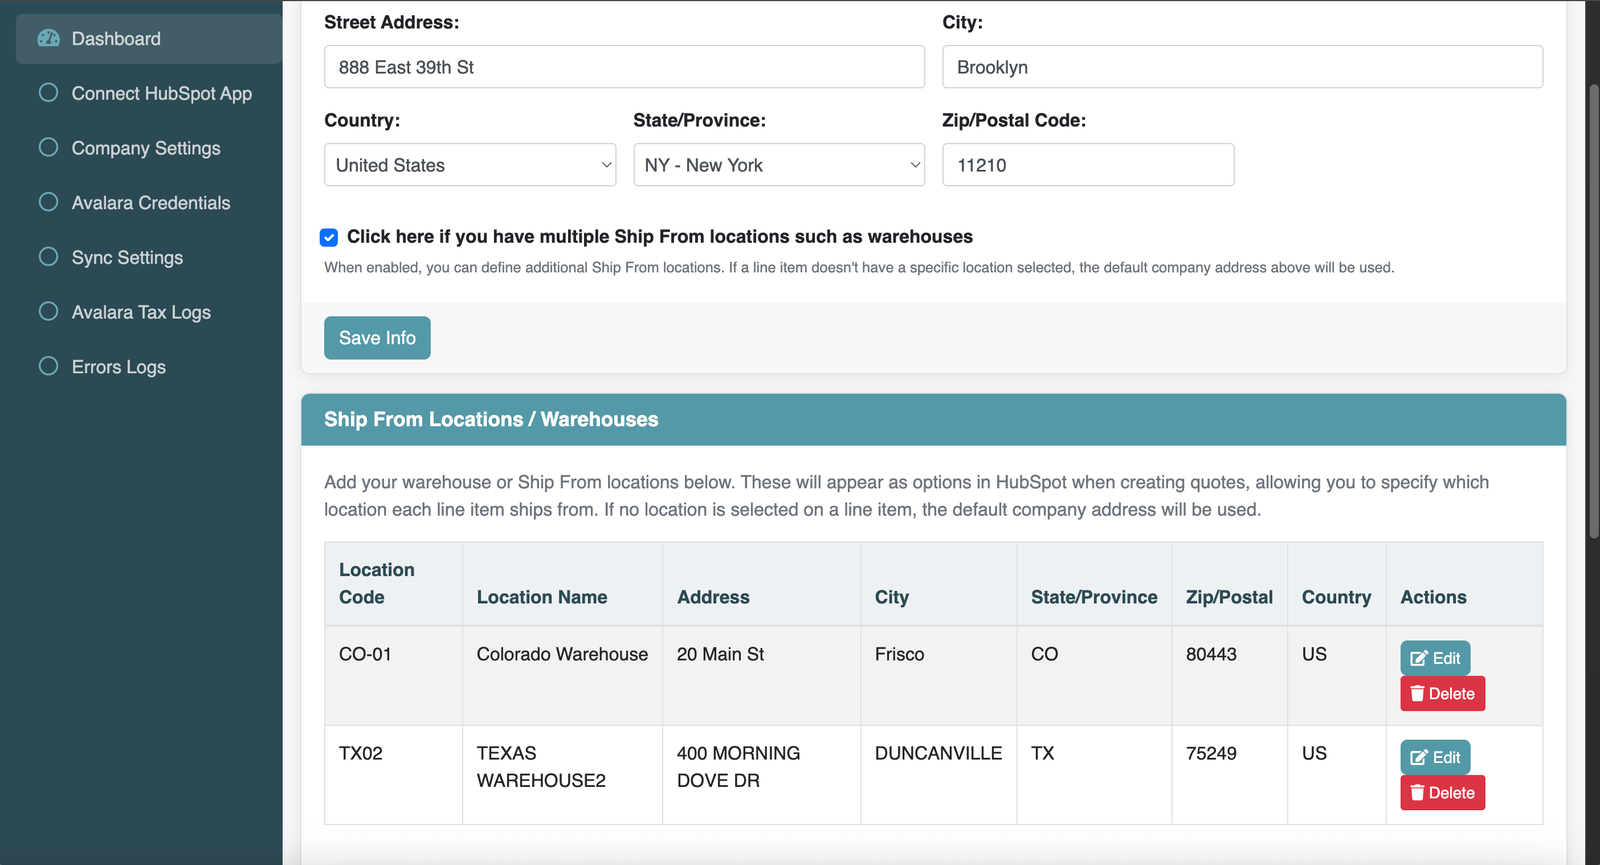Open Errors Logs in sidebar

click(149, 367)
